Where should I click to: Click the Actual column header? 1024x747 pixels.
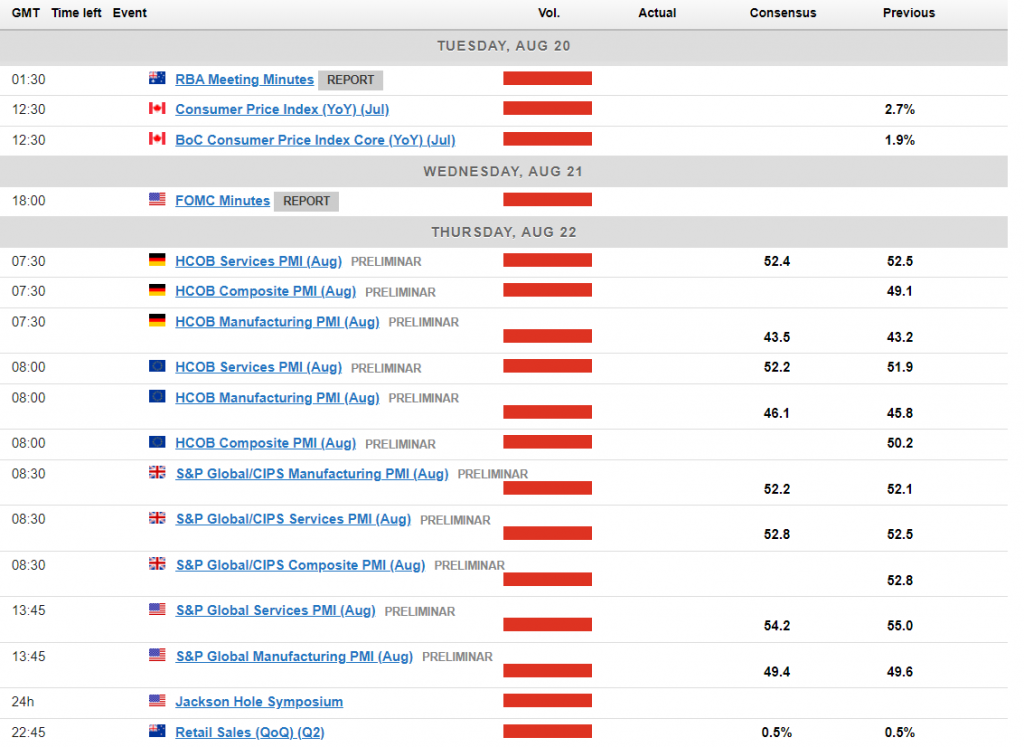[x=657, y=13]
